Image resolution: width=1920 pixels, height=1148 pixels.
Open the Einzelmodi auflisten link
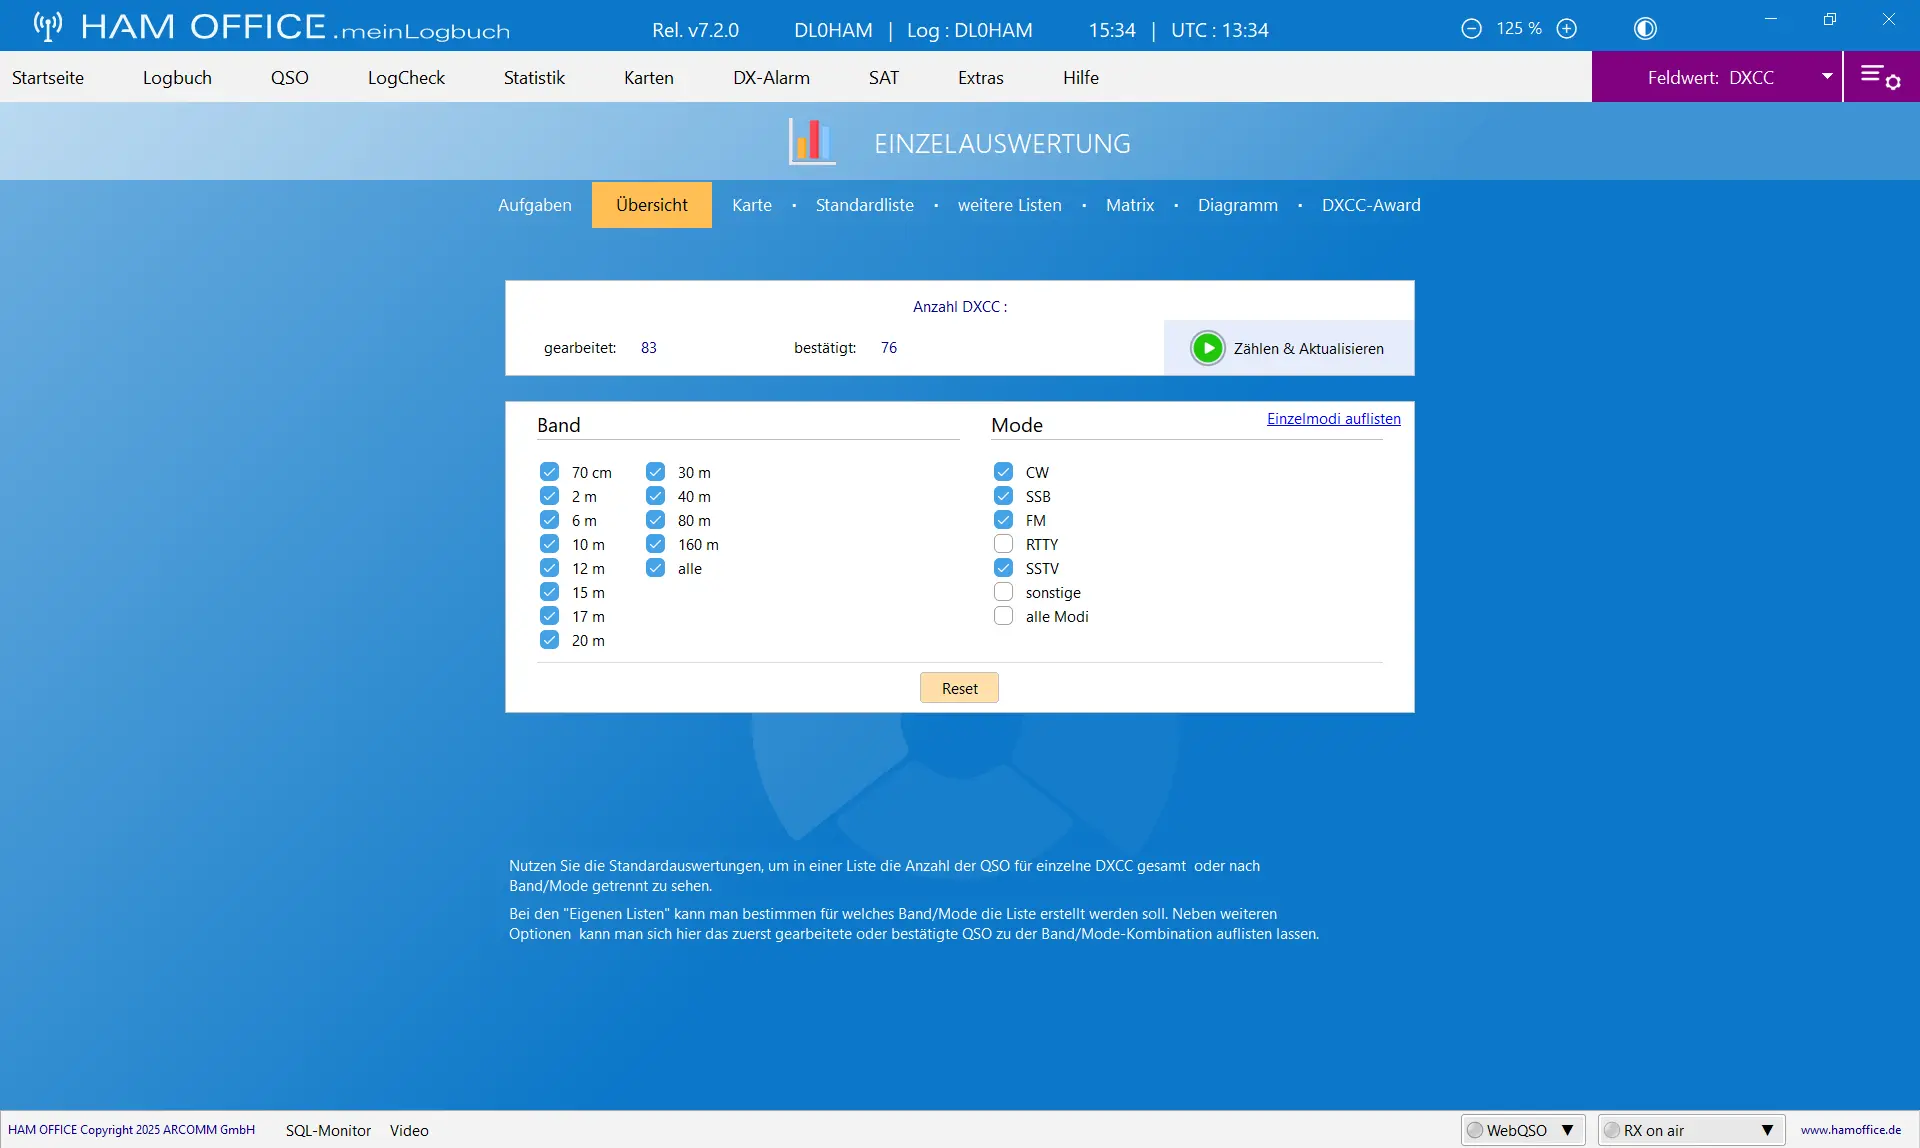point(1333,419)
